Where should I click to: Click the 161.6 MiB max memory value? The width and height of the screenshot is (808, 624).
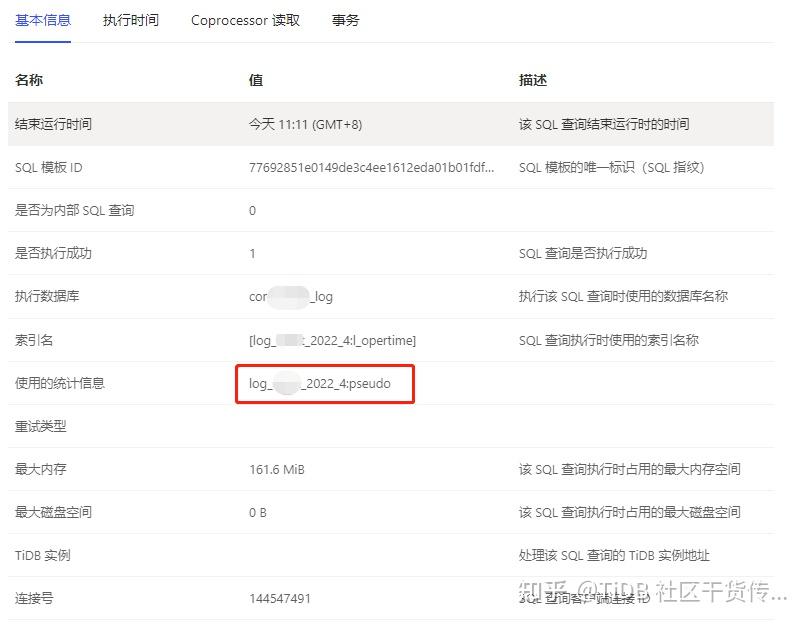[277, 469]
